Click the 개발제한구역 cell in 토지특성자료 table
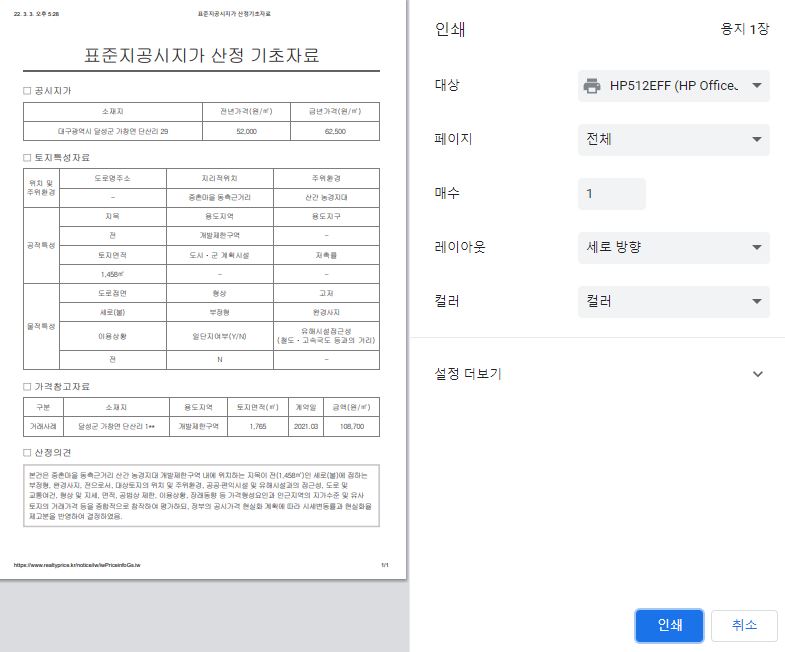785x652 pixels. click(220, 235)
